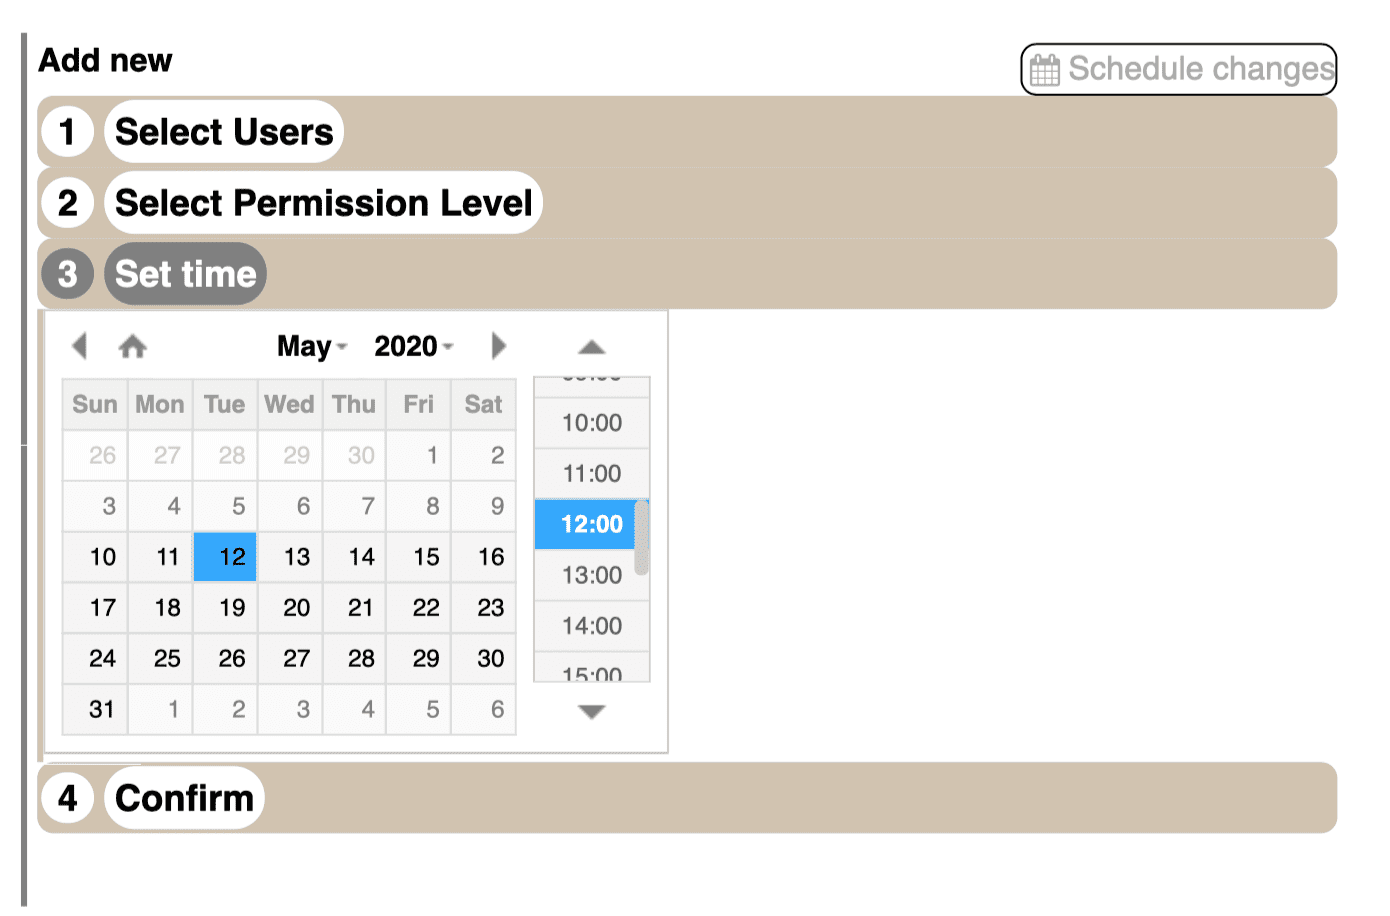Choose 10:00 from the time list
Image resolution: width=1390 pixels, height=916 pixels.
[592, 423]
